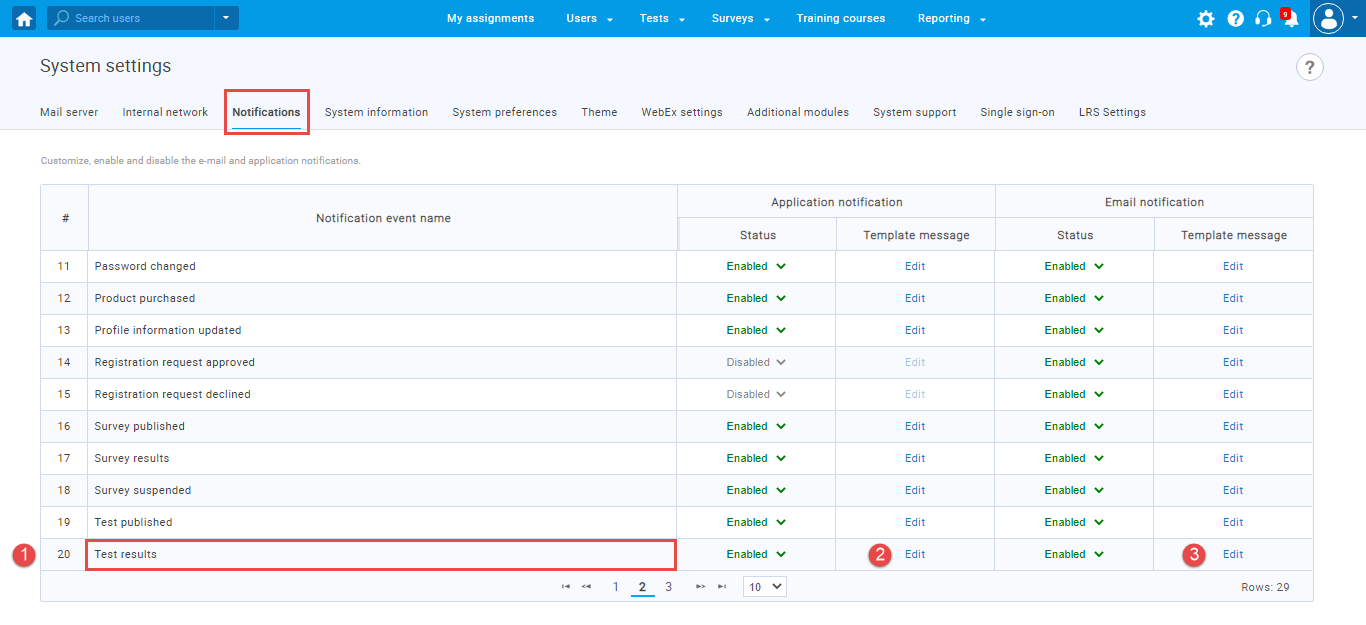The width and height of the screenshot is (1366, 625).
Task: Click the user profile avatar icon
Action: [x=1329, y=17]
